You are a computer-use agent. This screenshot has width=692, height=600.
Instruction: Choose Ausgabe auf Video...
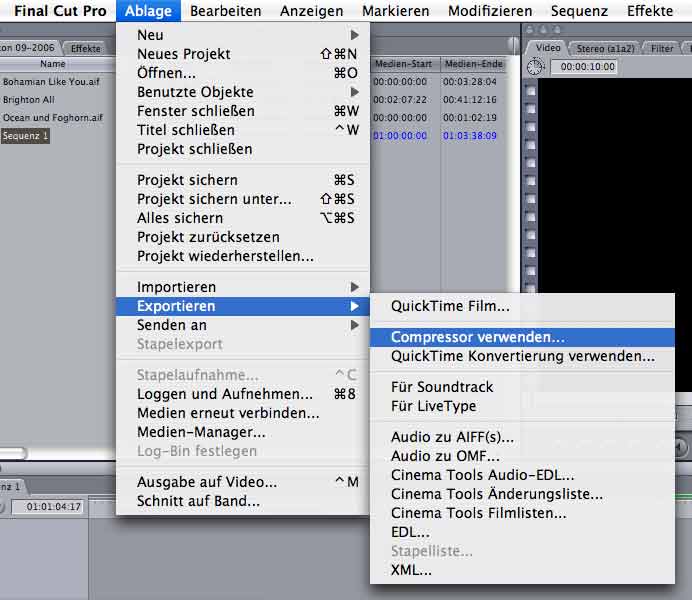[x=243, y=482]
